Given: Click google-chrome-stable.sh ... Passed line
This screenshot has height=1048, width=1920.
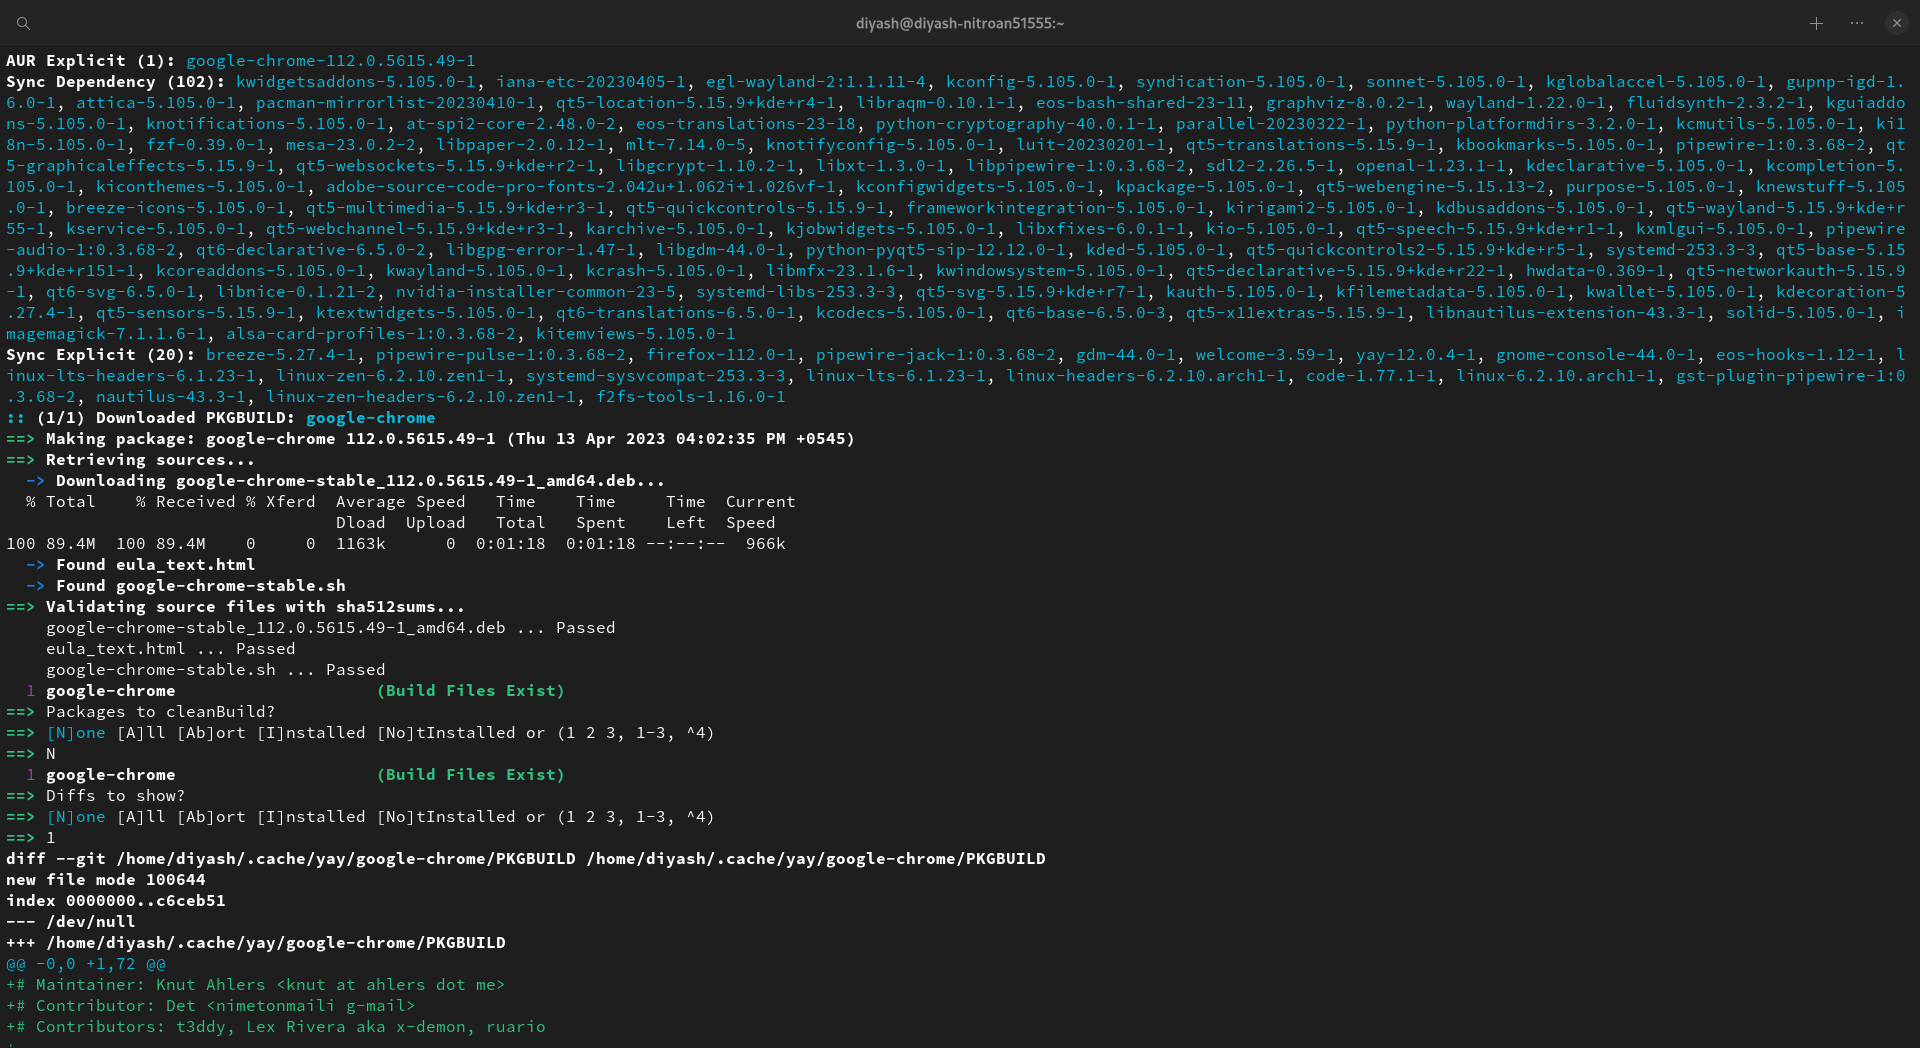Looking at the screenshot, I should click(x=216, y=670).
